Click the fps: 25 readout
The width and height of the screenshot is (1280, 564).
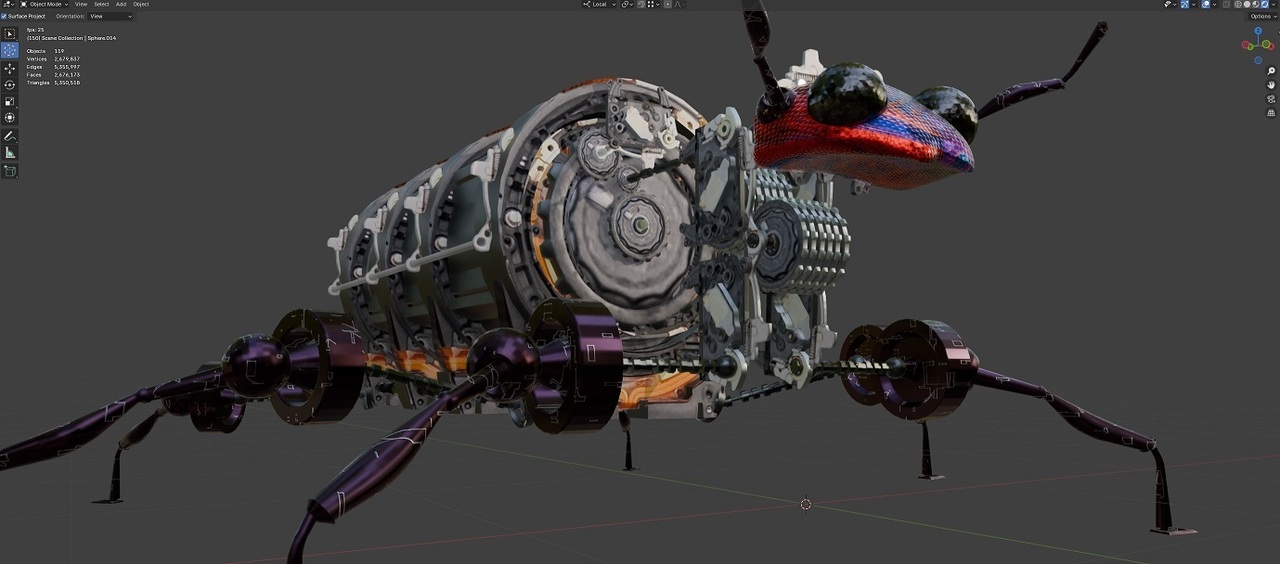(35, 30)
